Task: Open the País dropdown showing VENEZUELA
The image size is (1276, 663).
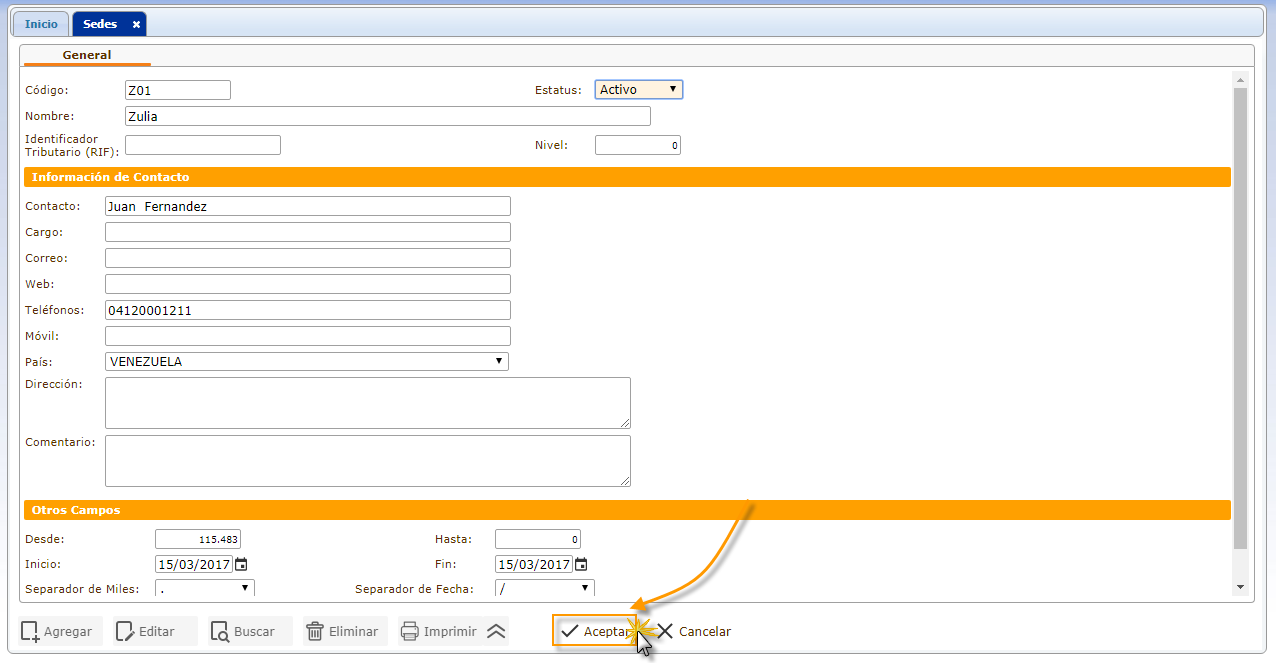Action: coord(307,361)
